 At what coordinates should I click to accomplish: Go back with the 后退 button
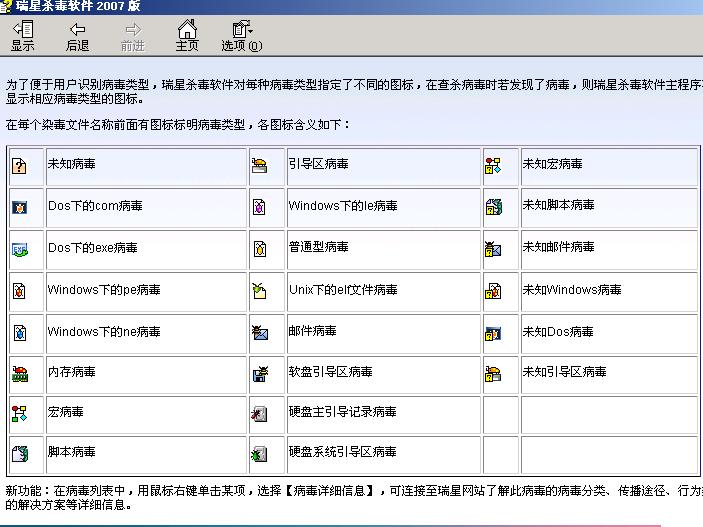click(x=77, y=36)
